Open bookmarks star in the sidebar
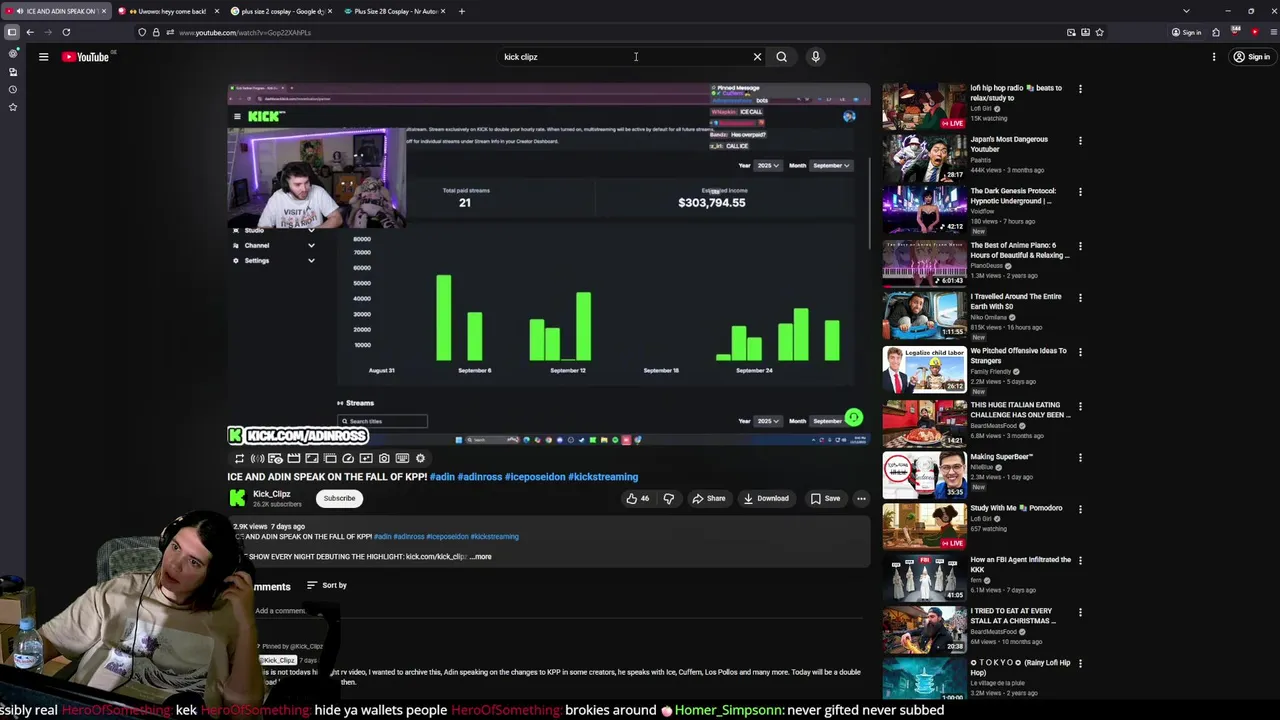Screen dimensions: 1280x720 coord(13,107)
